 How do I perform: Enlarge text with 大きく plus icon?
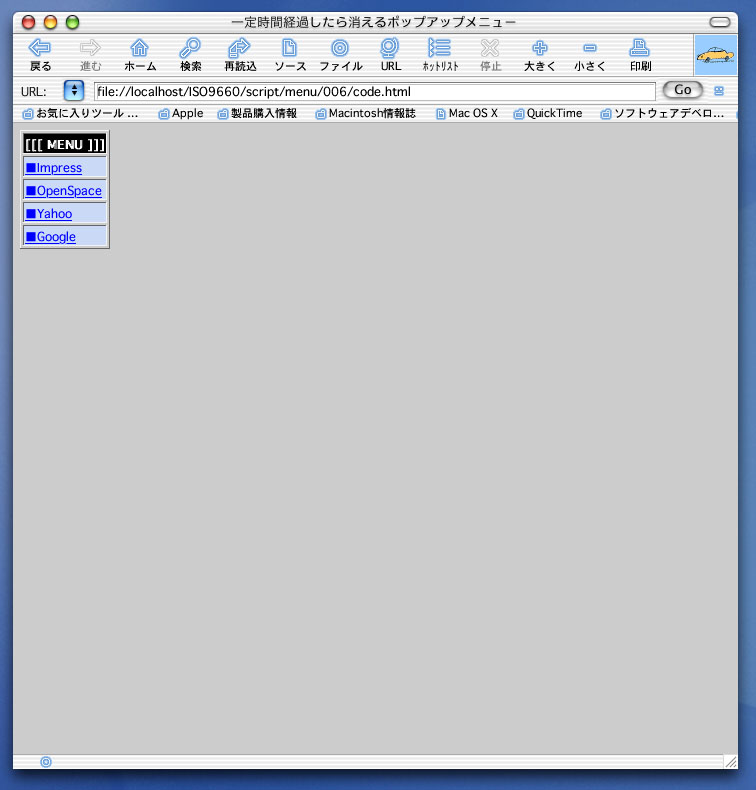(x=539, y=48)
